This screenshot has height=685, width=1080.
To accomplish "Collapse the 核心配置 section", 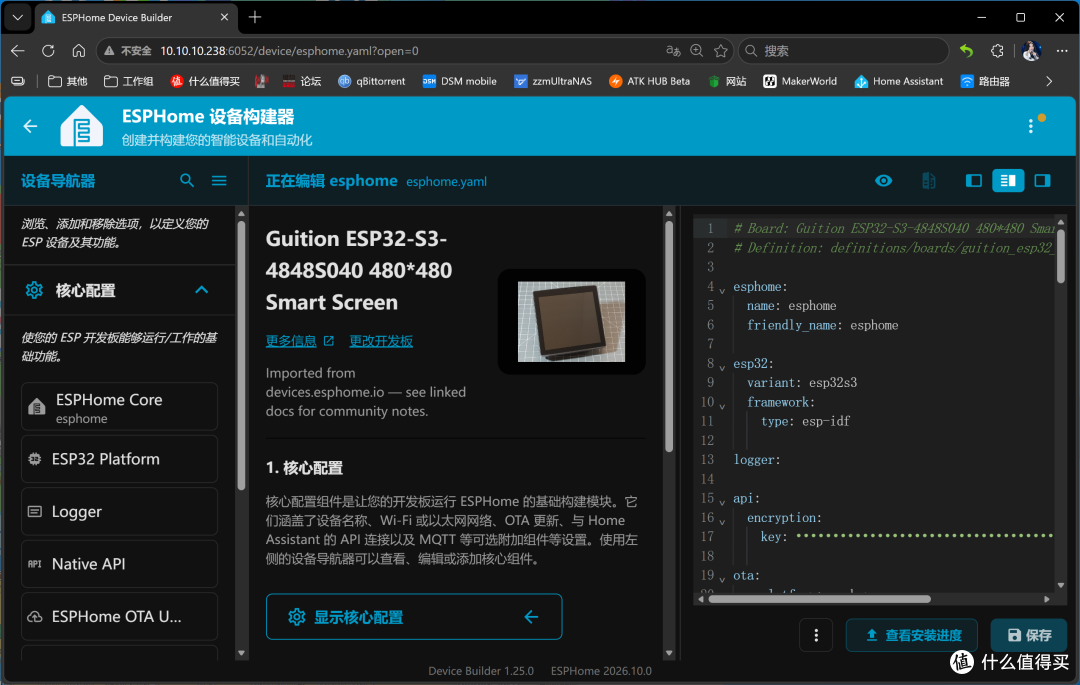I will 201,290.
